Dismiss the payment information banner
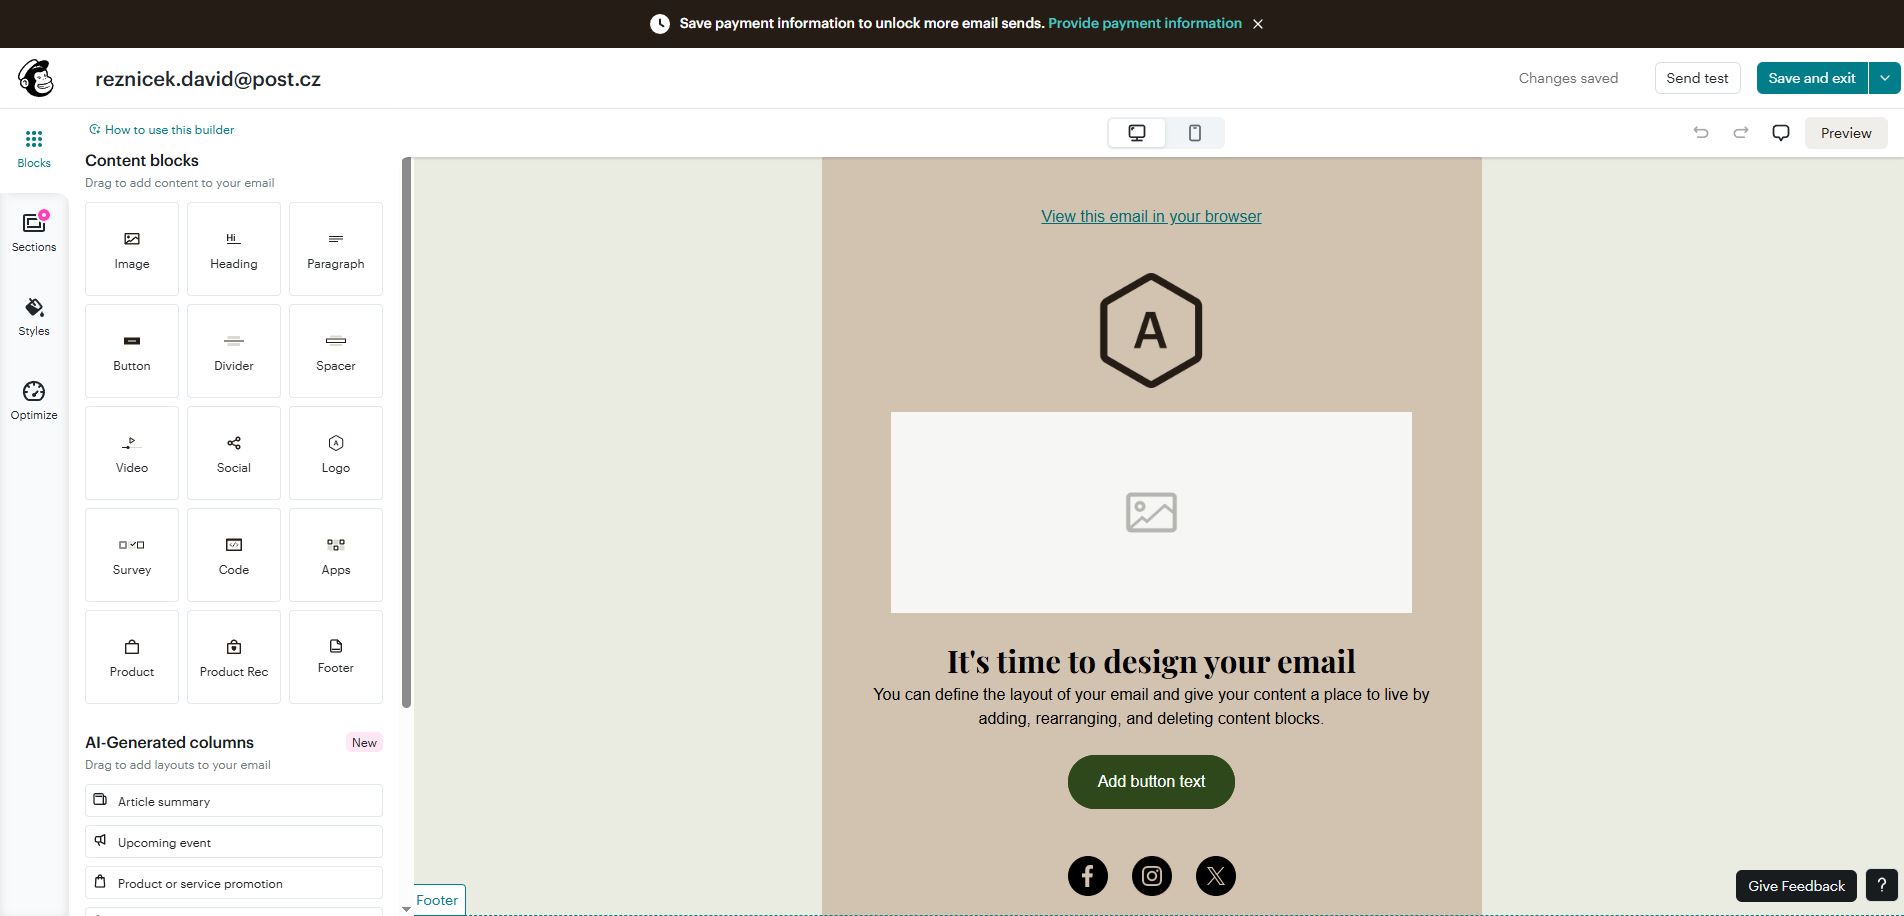The height and width of the screenshot is (916, 1904). 1258,24
